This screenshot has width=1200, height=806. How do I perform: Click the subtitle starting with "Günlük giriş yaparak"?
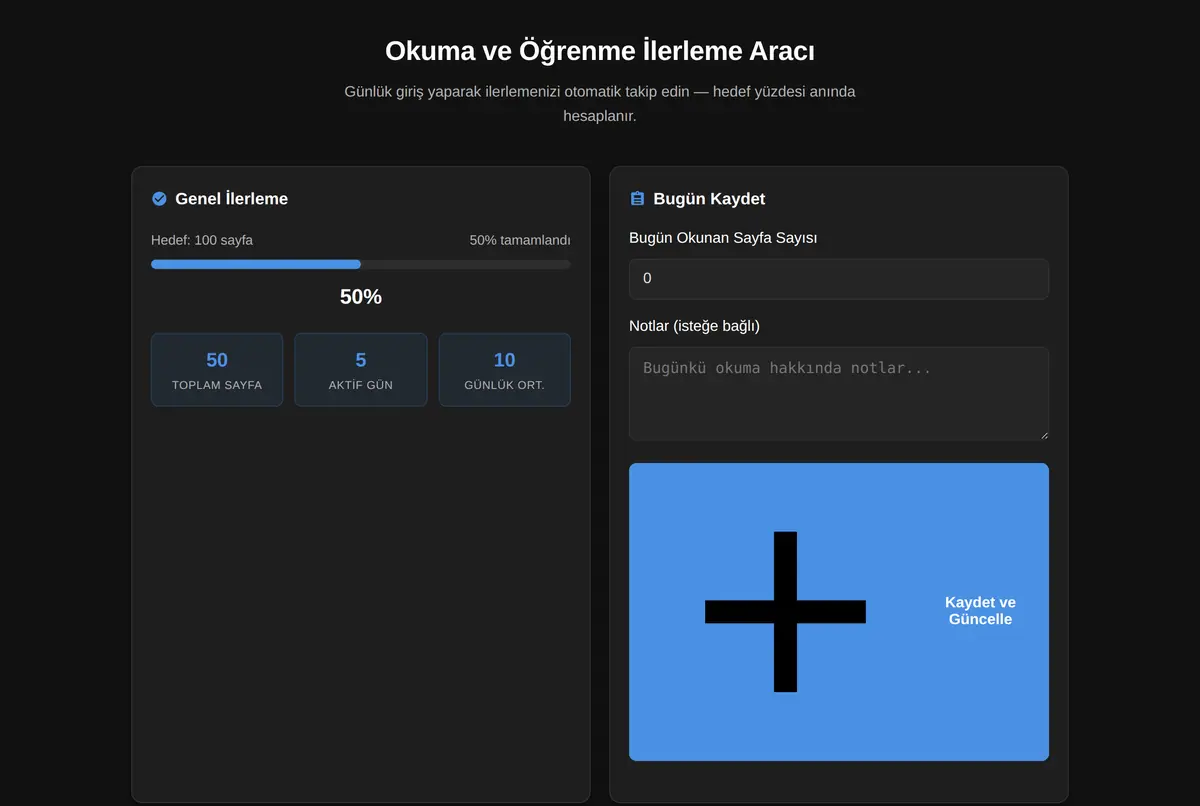[600, 104]
